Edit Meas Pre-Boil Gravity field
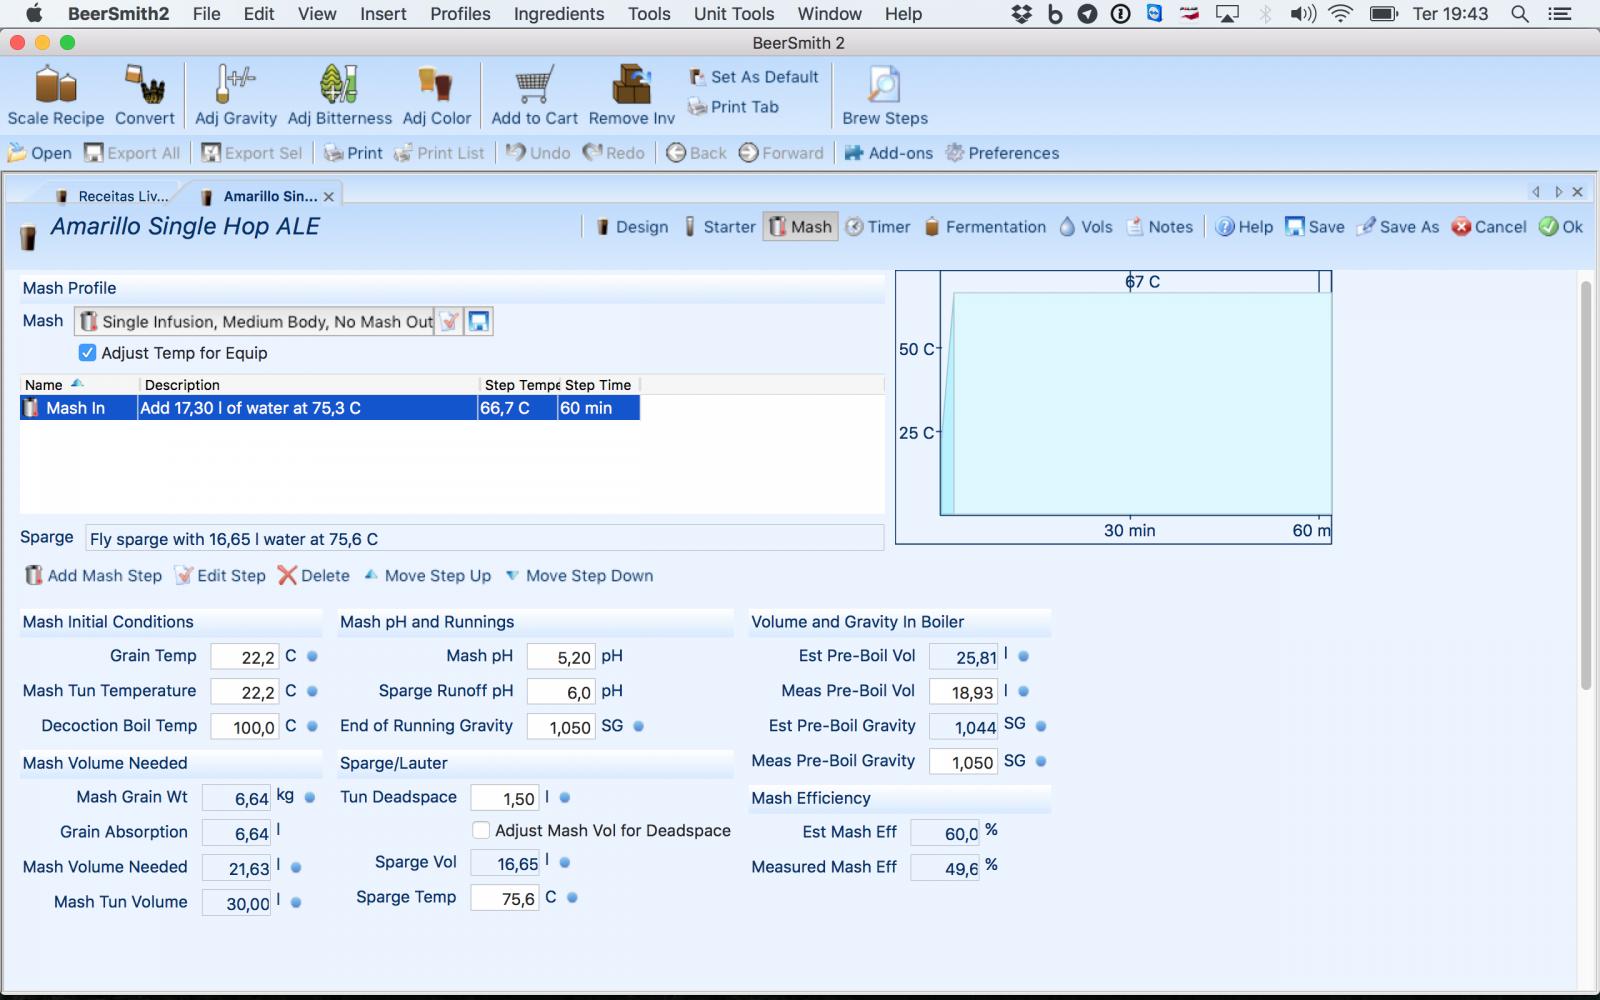 point(964,762)
